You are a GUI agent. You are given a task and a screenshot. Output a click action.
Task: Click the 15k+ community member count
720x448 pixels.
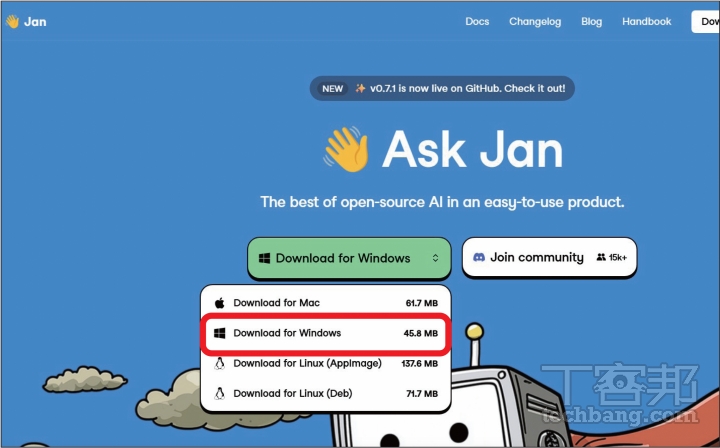click(x=618, y=258)
